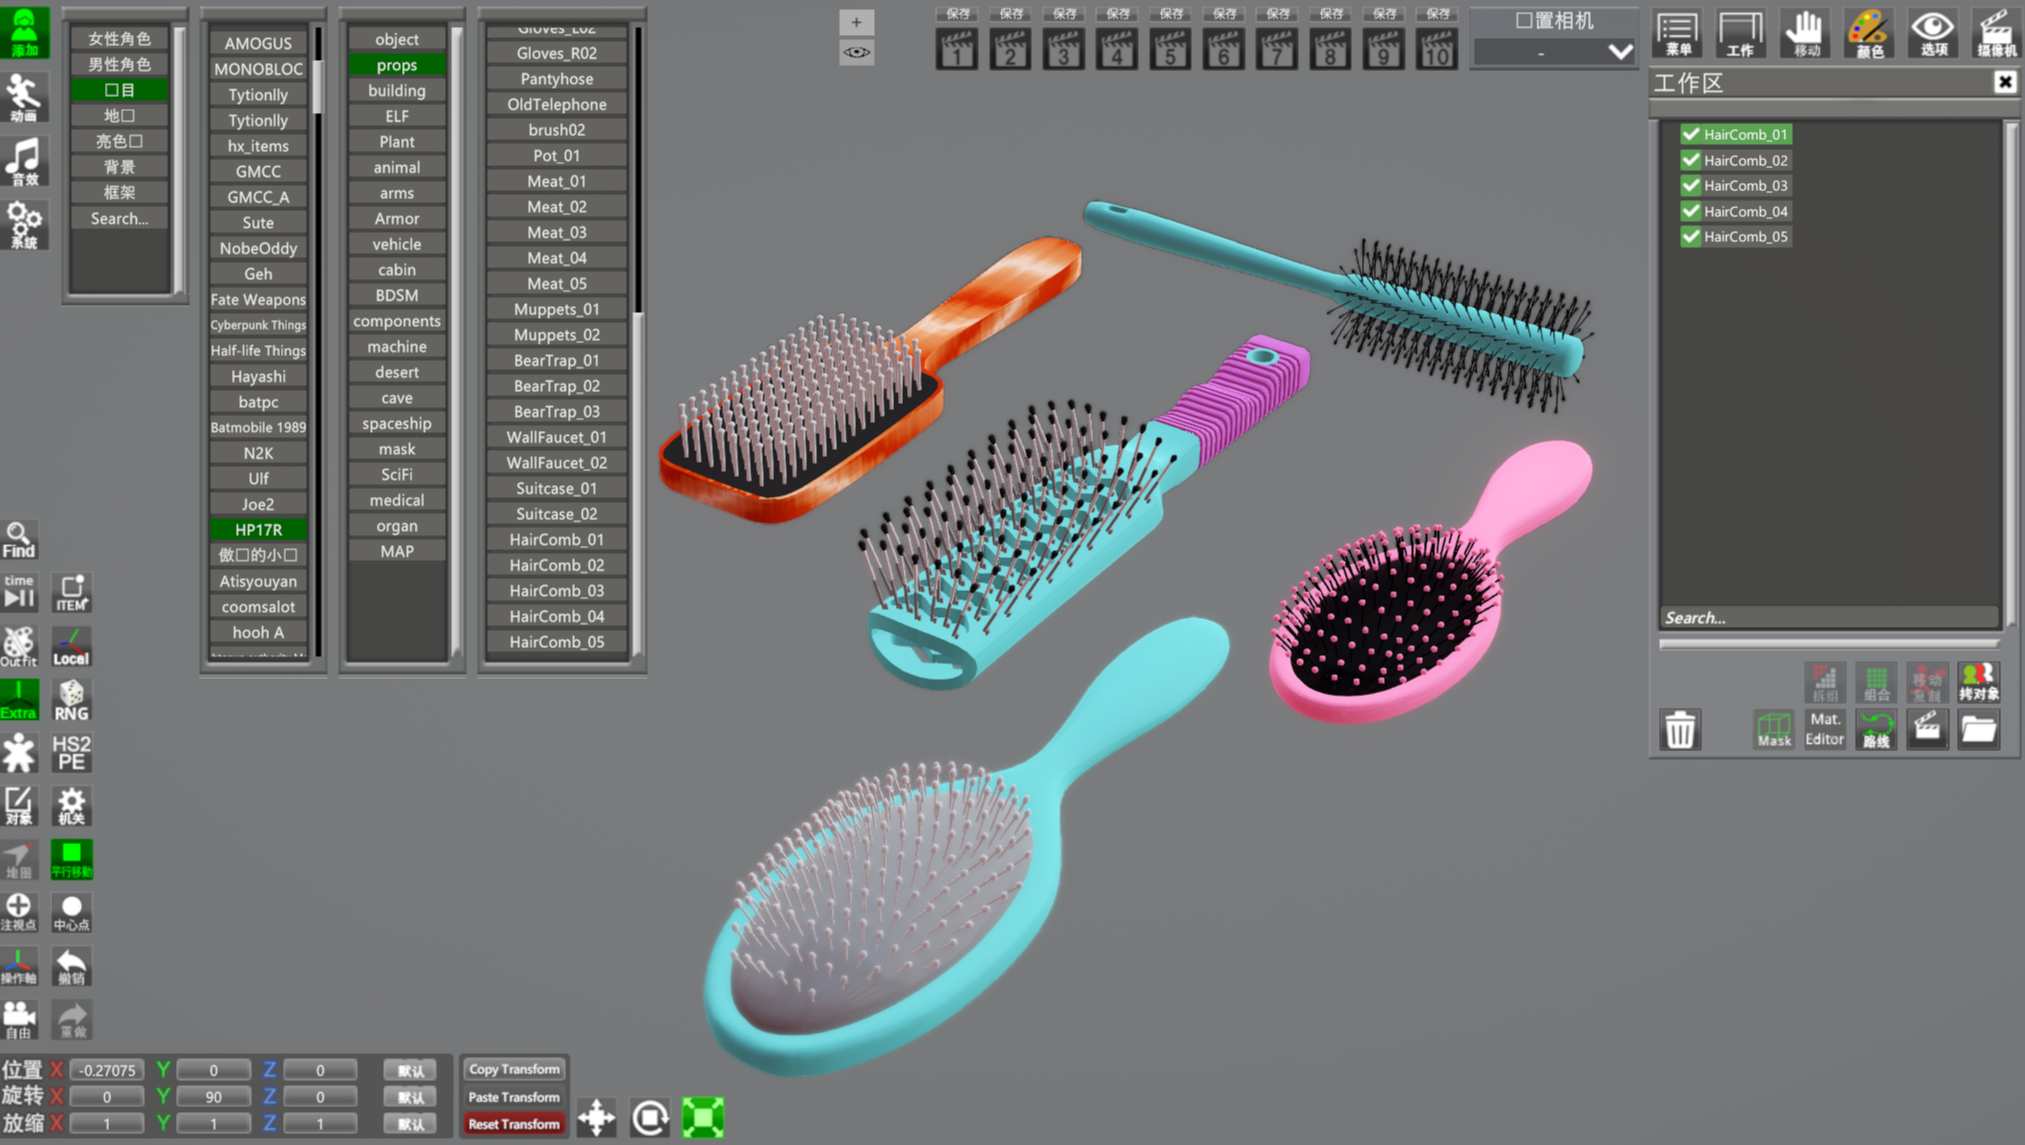Open the Mat. Editor button
The height and width of the screenshot is (1145, 2025).
[1824, 729]
